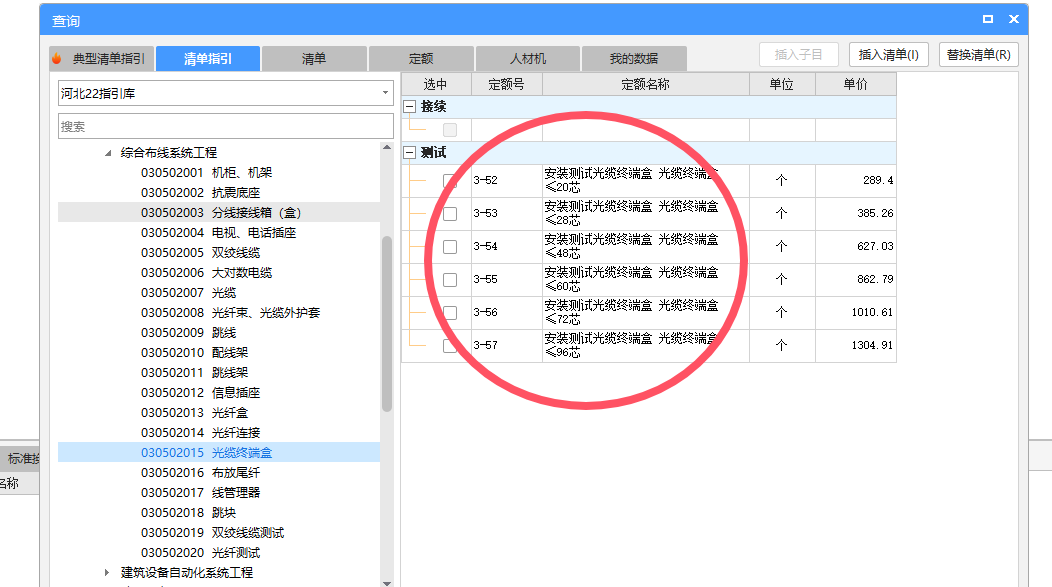The height and width of the screenshot is (587, 1052).
Task: Check the box for quota 3-53
Action: (x=450, y=213)
